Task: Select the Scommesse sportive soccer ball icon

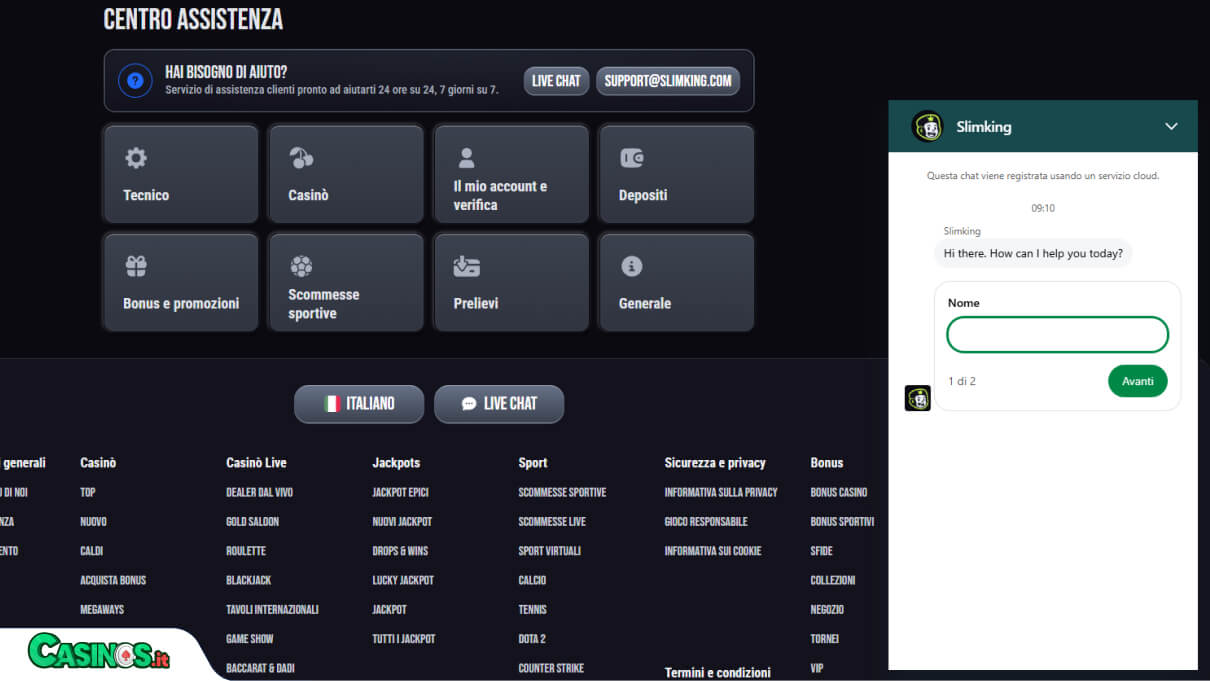Action: tap(301, 266)
